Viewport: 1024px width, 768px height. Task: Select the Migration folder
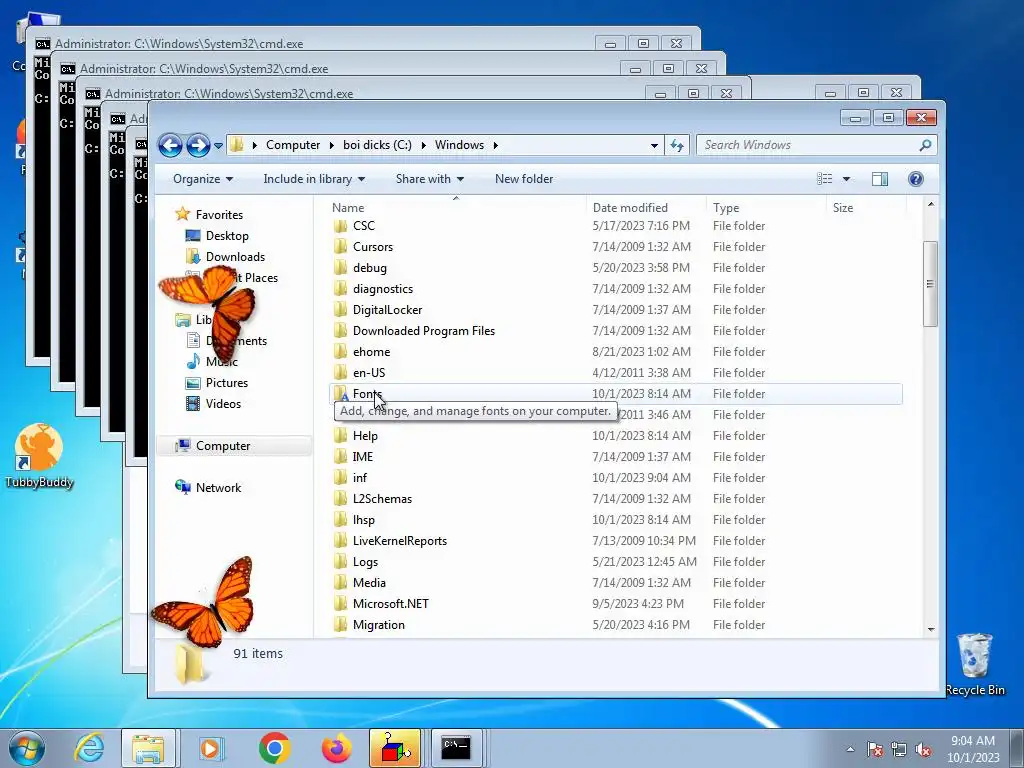pos(379,625)
